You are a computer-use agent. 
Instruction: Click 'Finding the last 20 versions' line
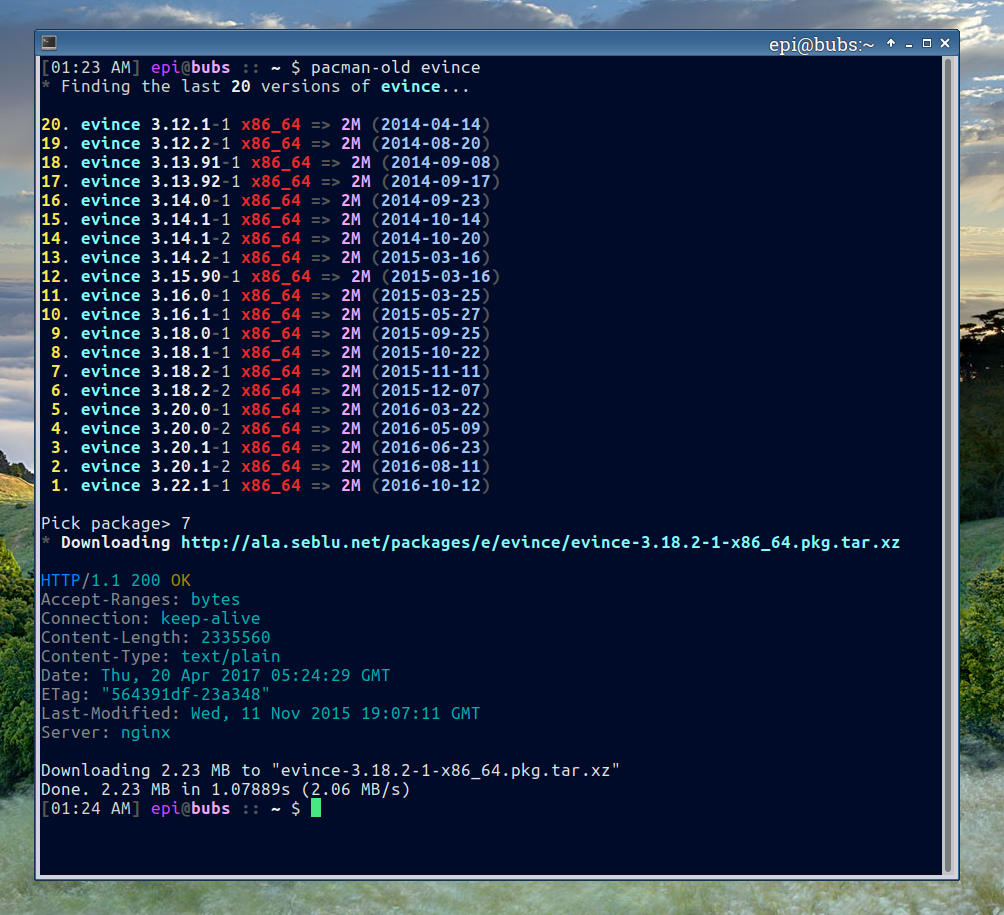(255, 86)
